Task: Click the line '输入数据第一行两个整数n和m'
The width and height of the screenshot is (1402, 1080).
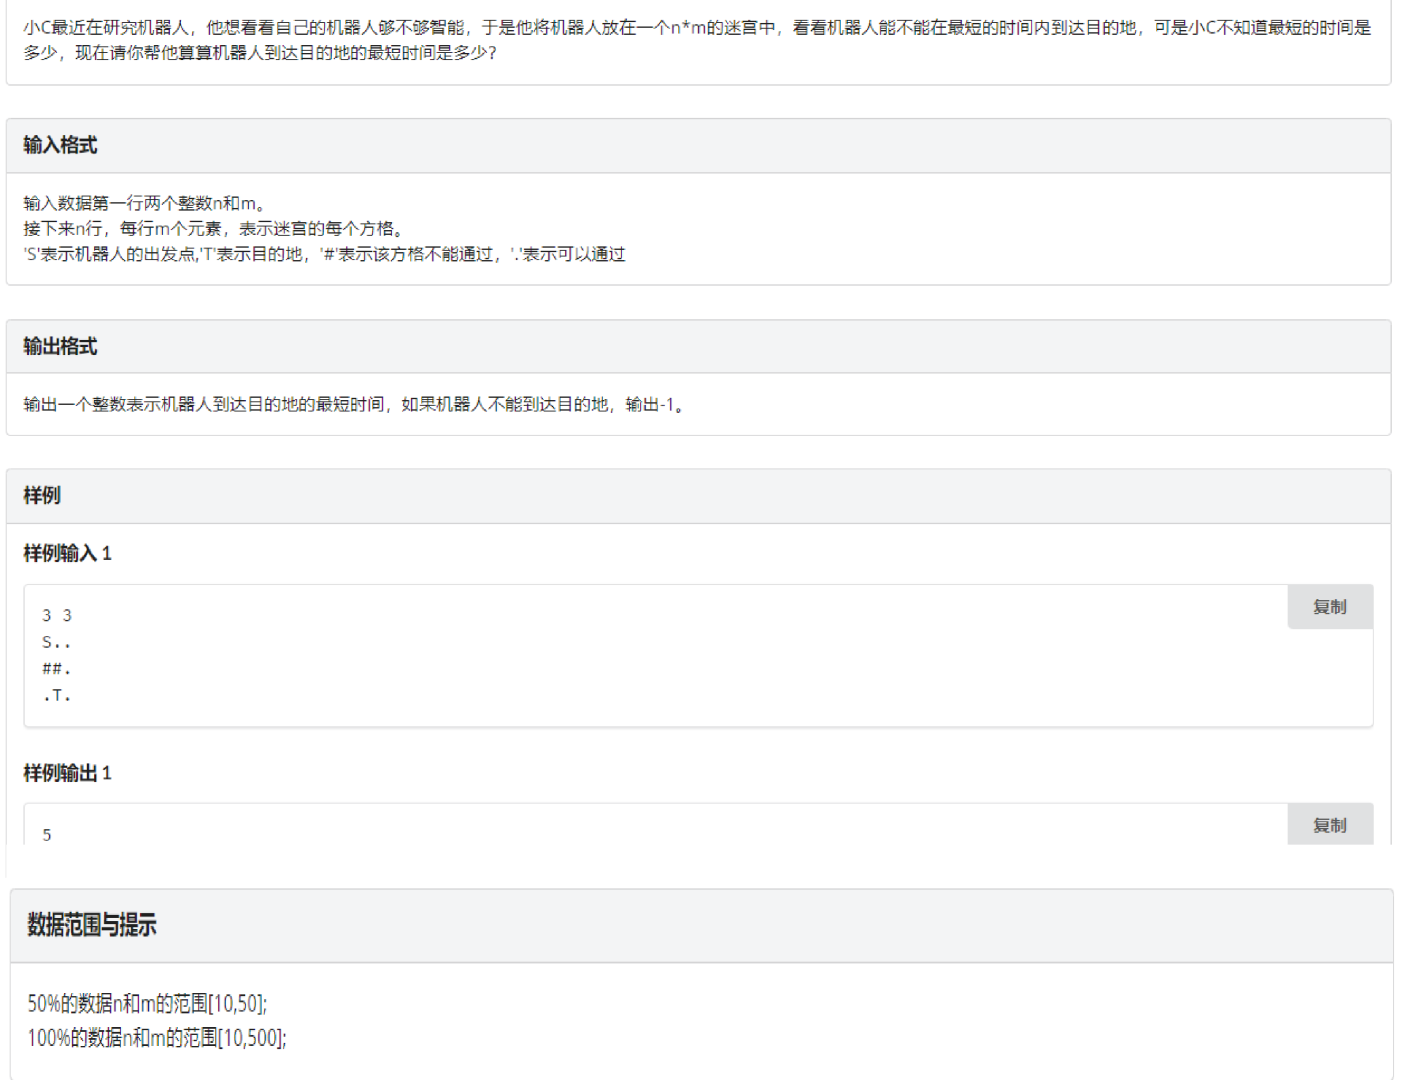Action: pyautogui.click(x=143, y=204)
